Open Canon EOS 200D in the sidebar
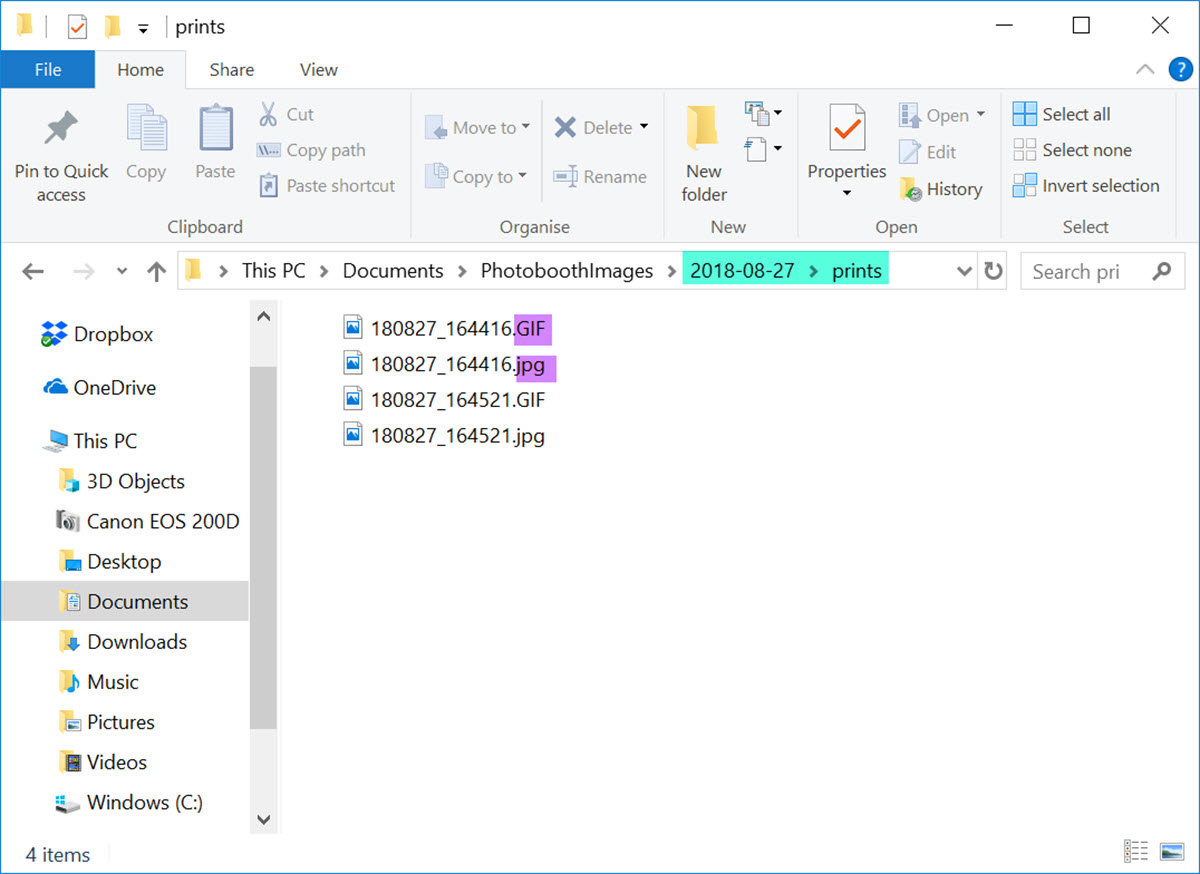Viewport: 1200px width, 874px height. point(148,521)
